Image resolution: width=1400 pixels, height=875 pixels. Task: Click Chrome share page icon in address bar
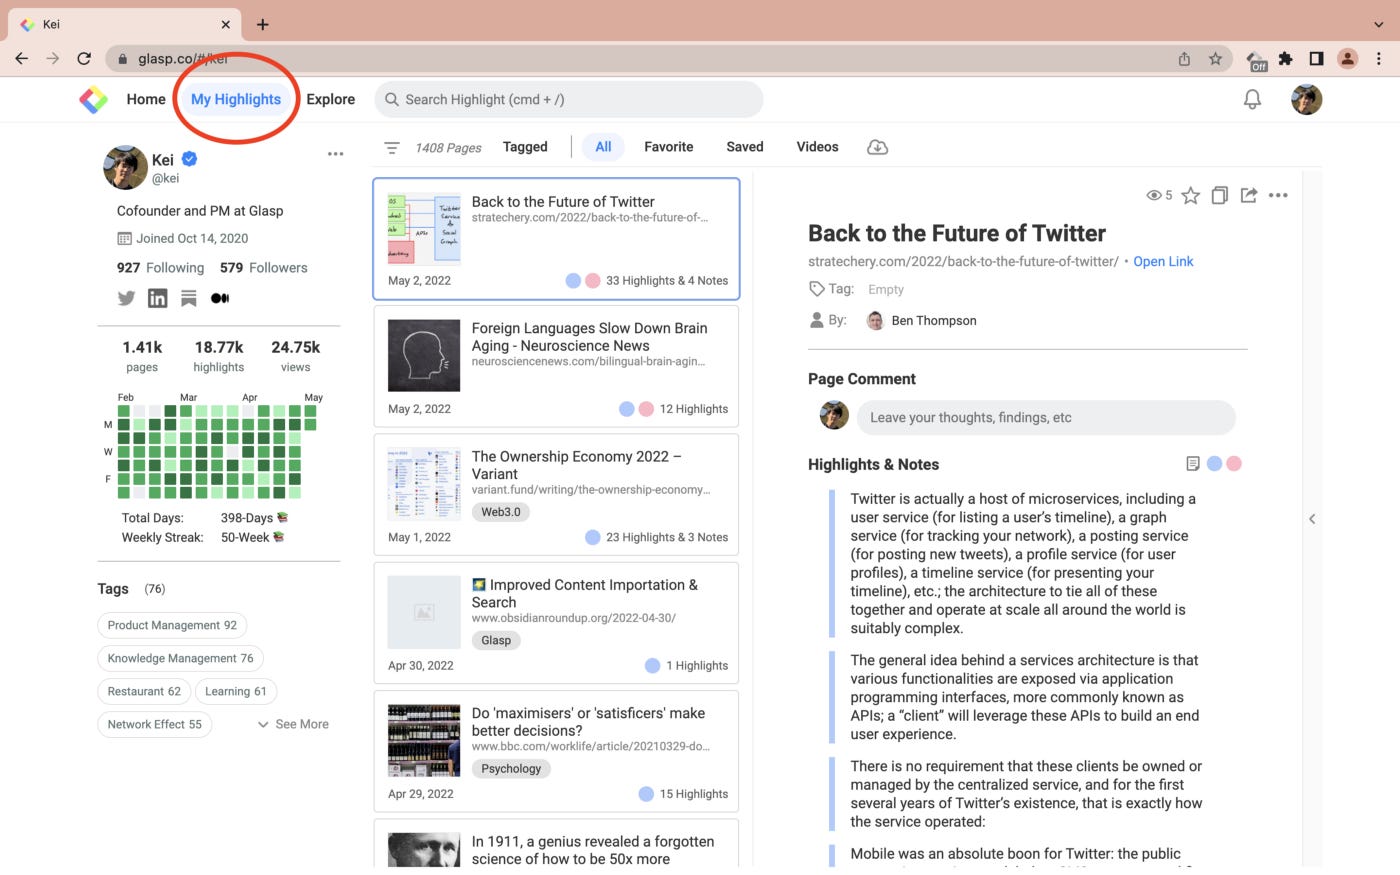[x=1184, y=59]
